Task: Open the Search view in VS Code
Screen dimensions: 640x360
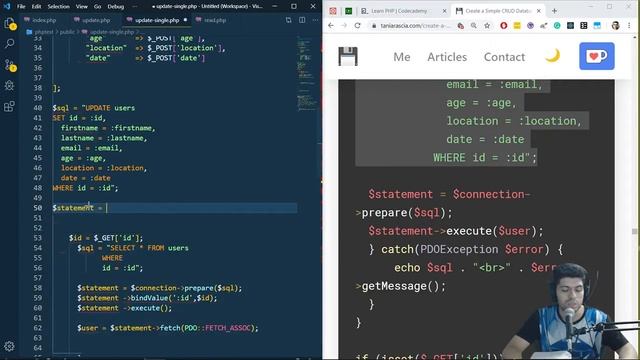Action: point(9,43)
